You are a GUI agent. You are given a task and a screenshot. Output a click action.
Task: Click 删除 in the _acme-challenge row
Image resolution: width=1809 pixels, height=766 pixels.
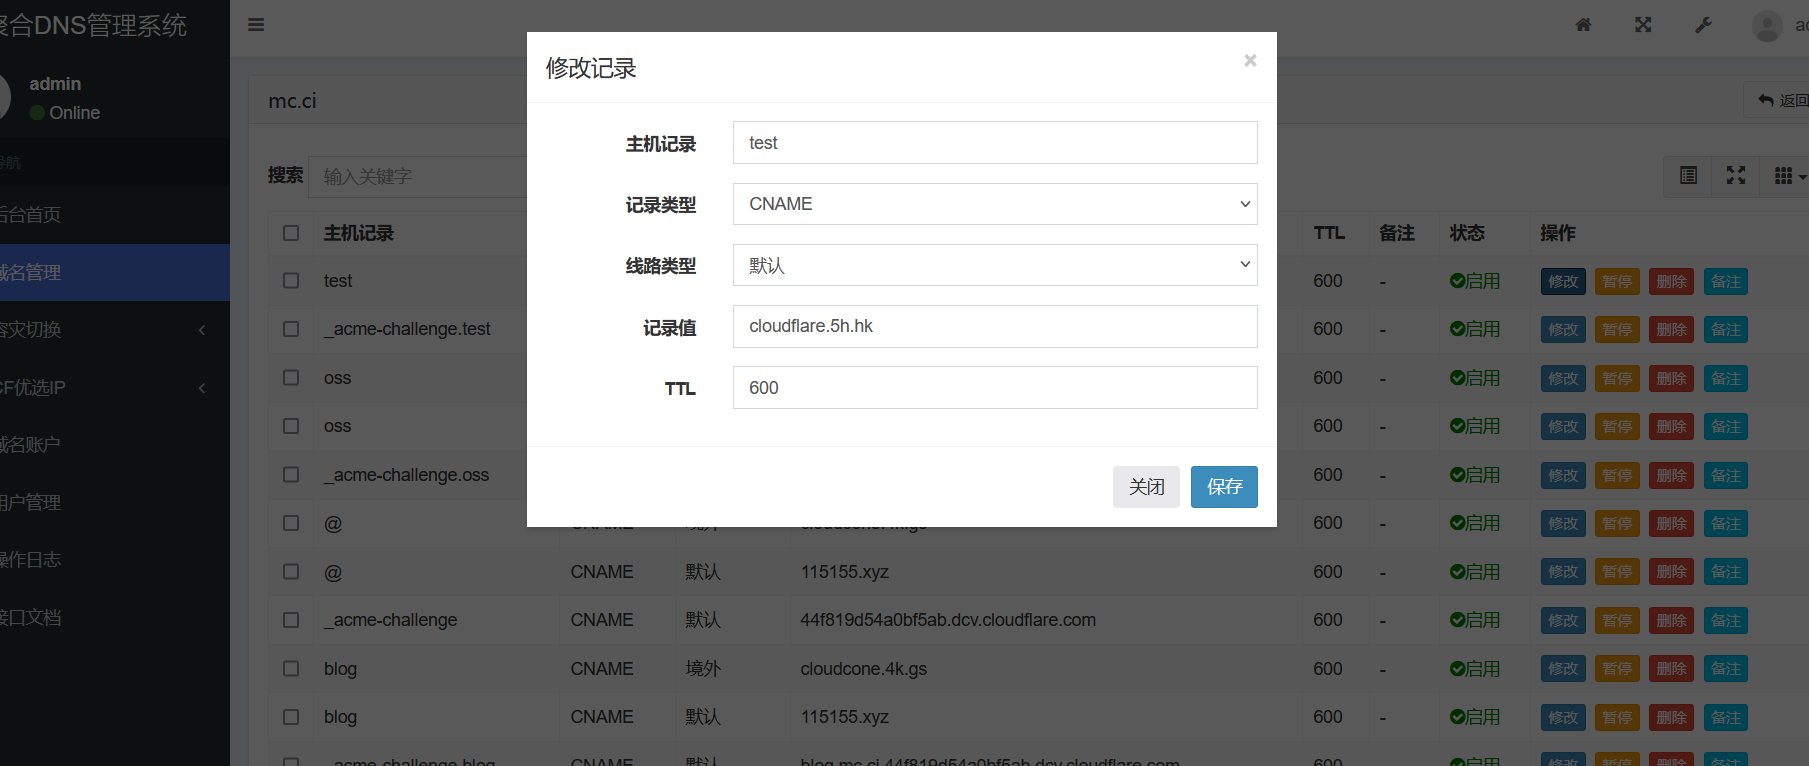coord(1671,621)
